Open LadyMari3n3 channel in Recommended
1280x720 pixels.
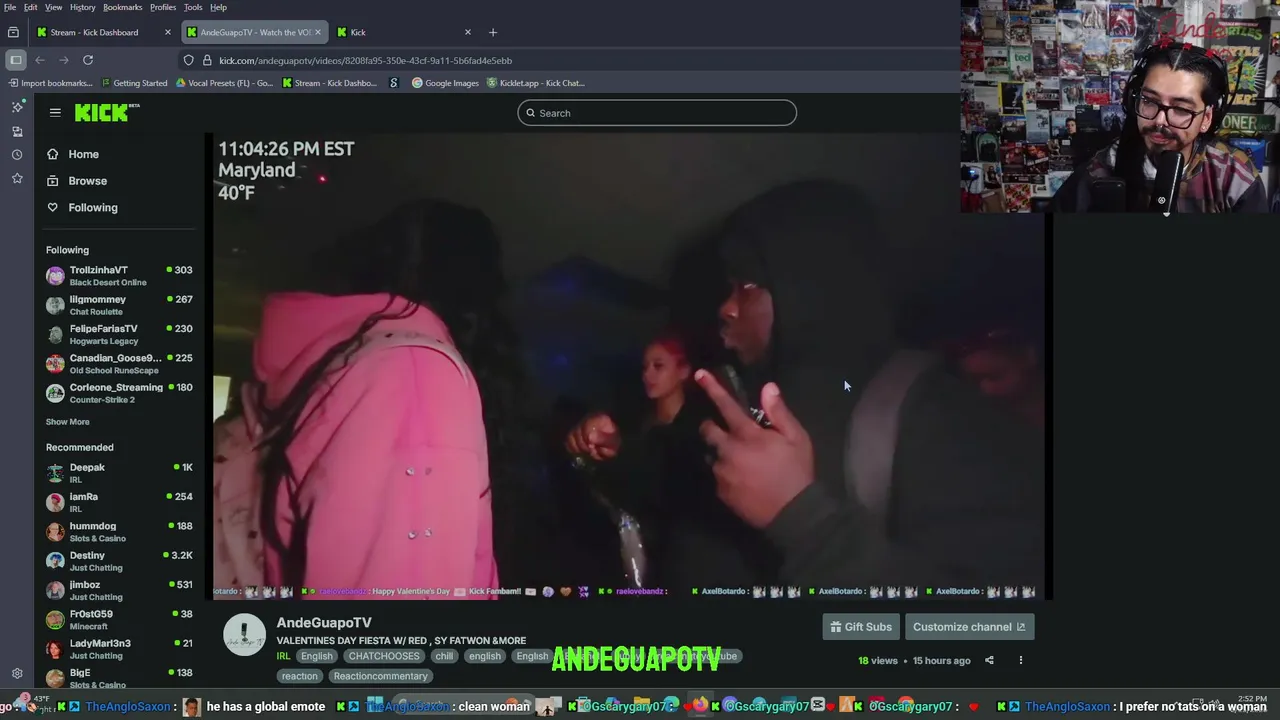coord(119,649)
